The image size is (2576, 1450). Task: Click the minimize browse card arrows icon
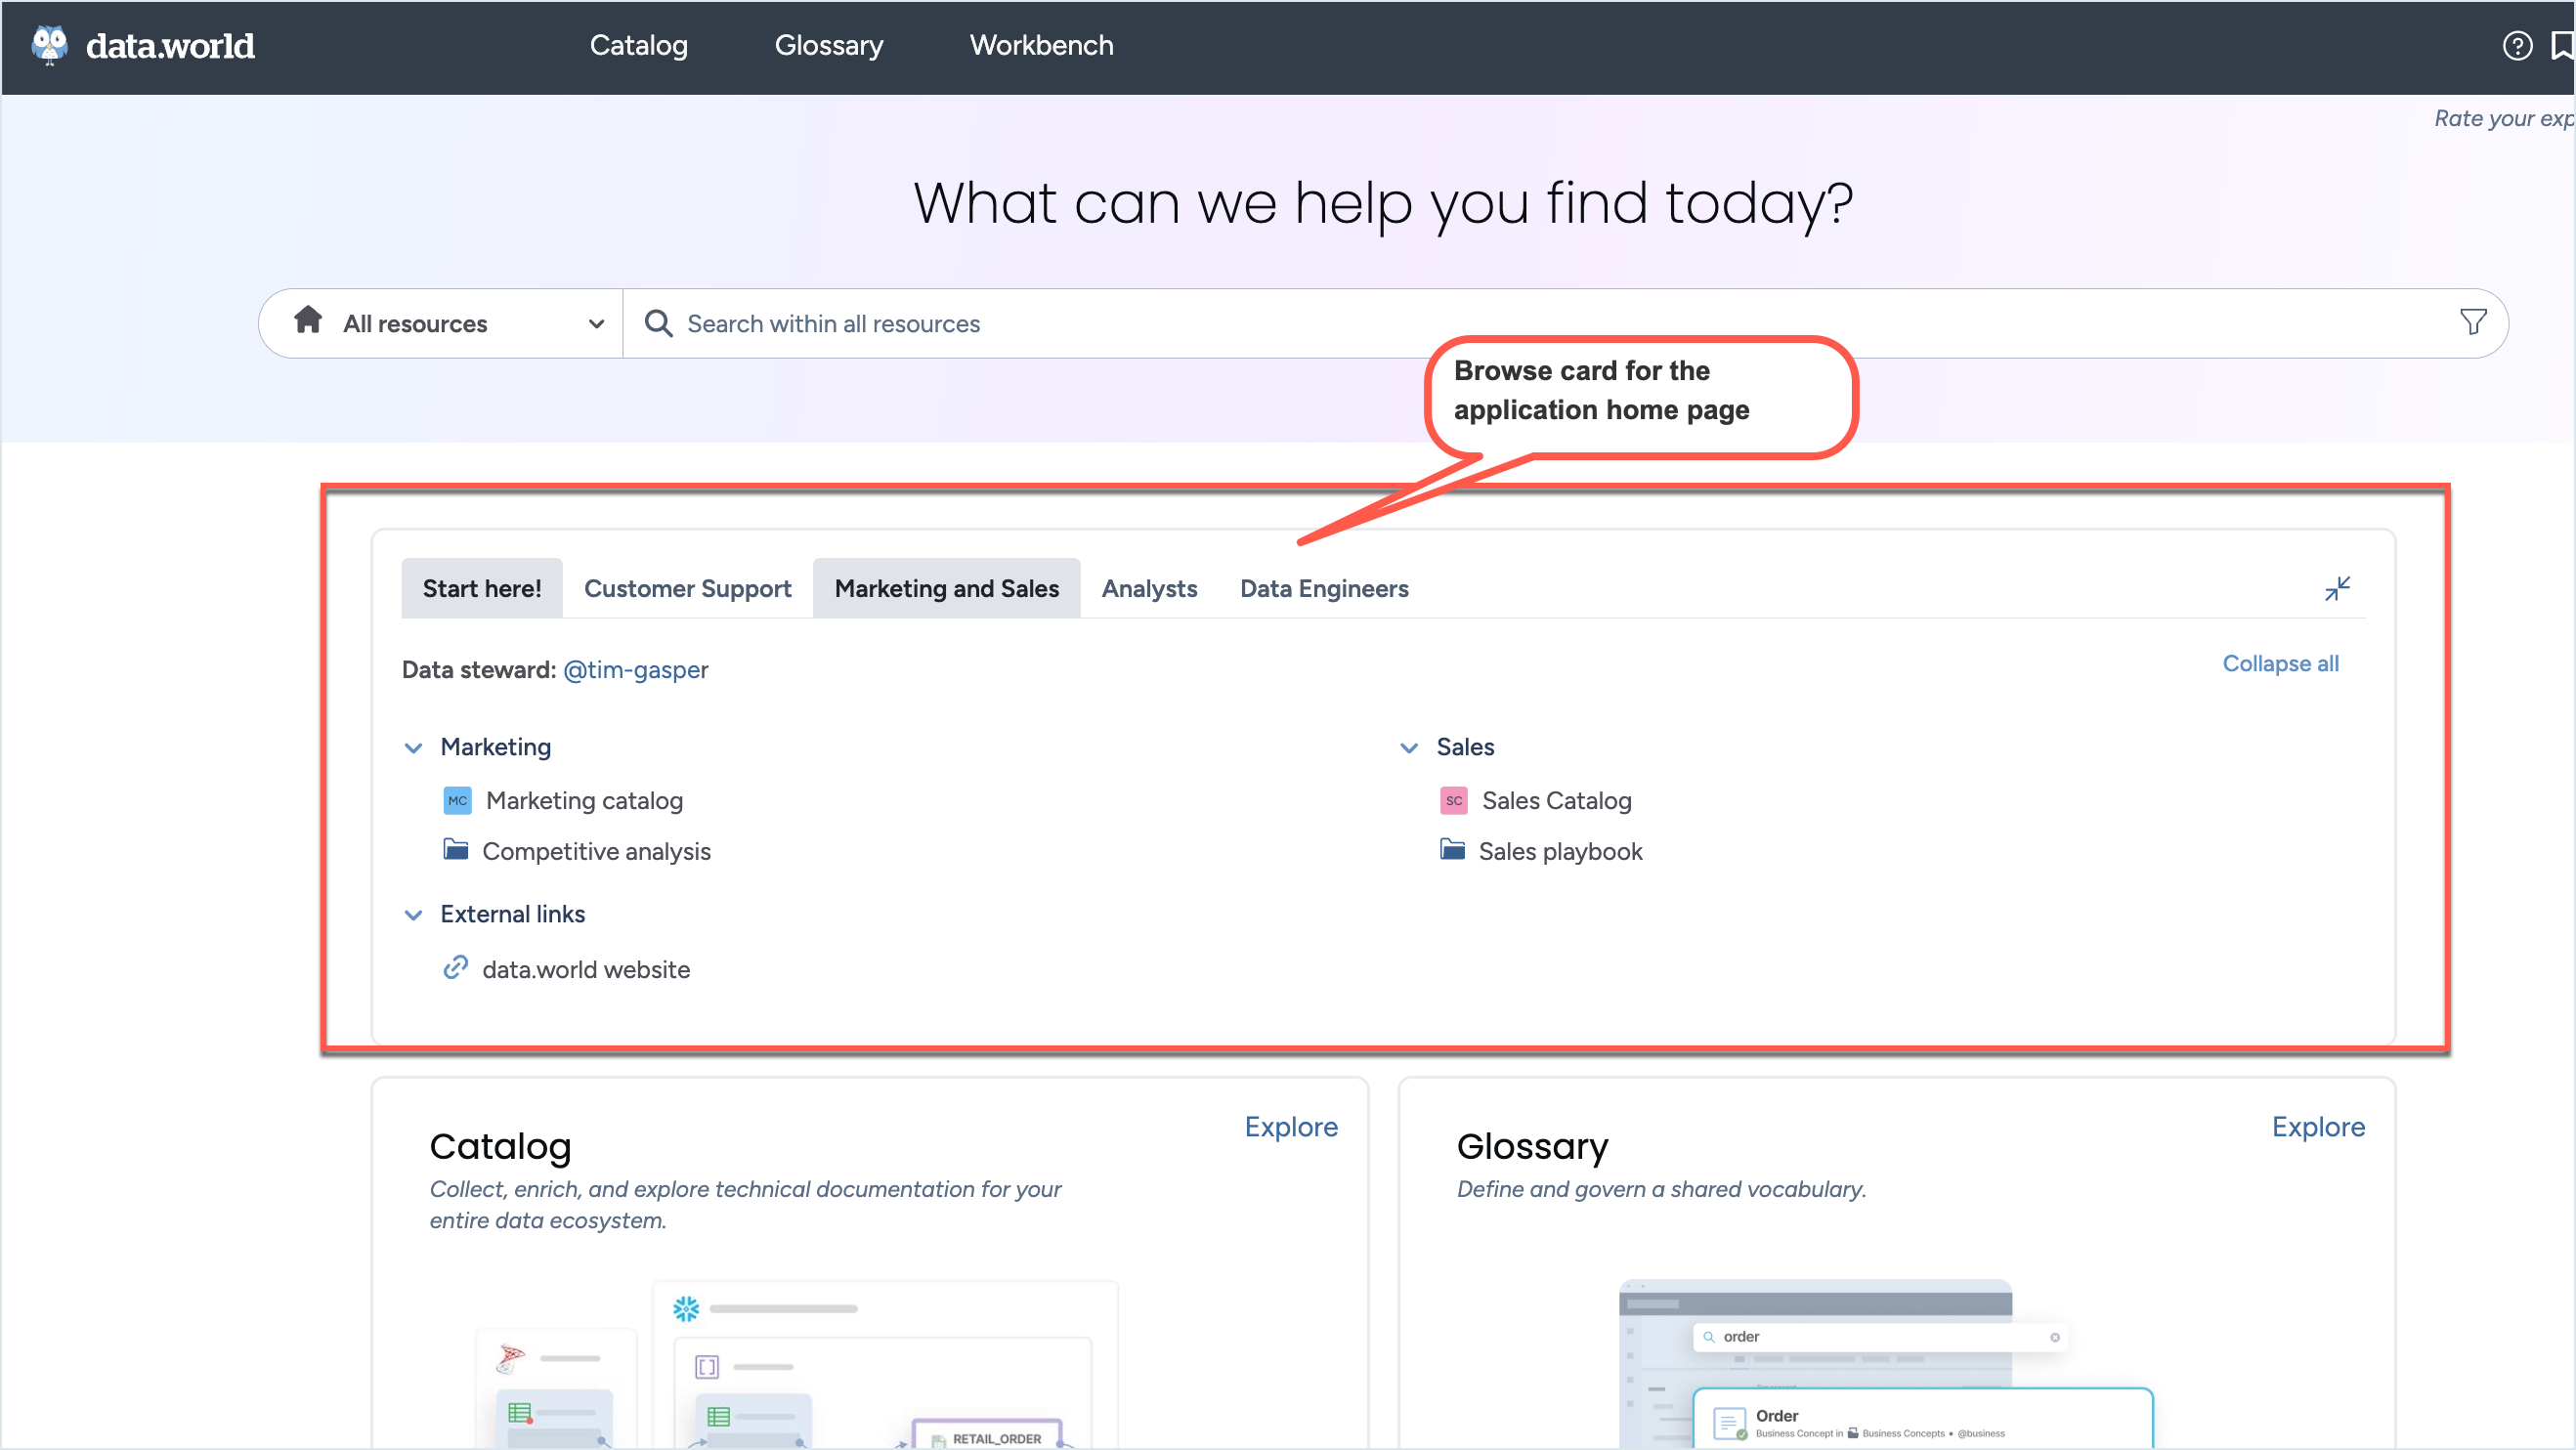(x=2337, y=588)
